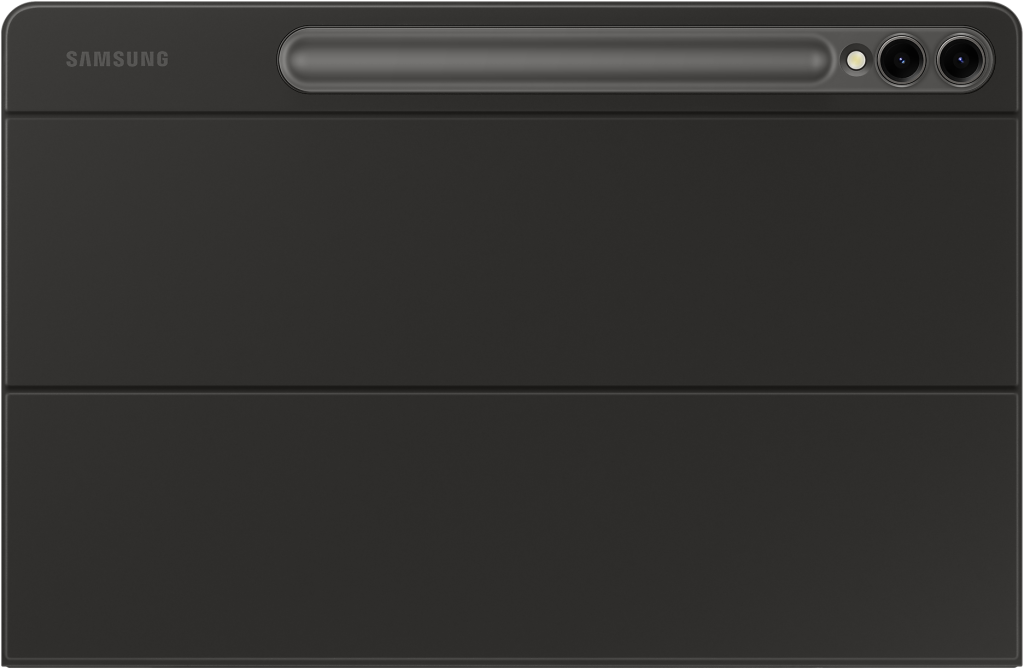1024x669 pixels.
Task: Select the top strip left of S Pen slot
Action: 140,59
